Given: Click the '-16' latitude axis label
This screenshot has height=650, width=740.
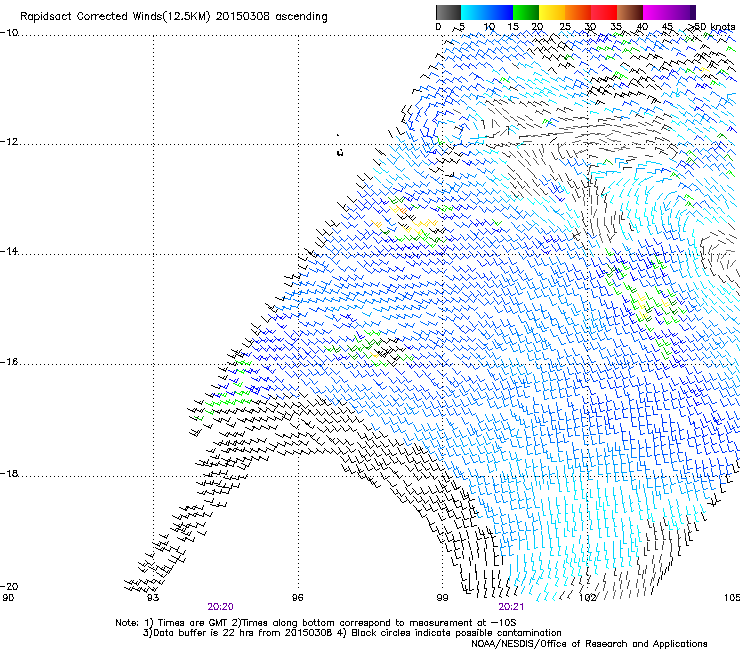Looking at the screenshot, I should [x=9, y=362].
